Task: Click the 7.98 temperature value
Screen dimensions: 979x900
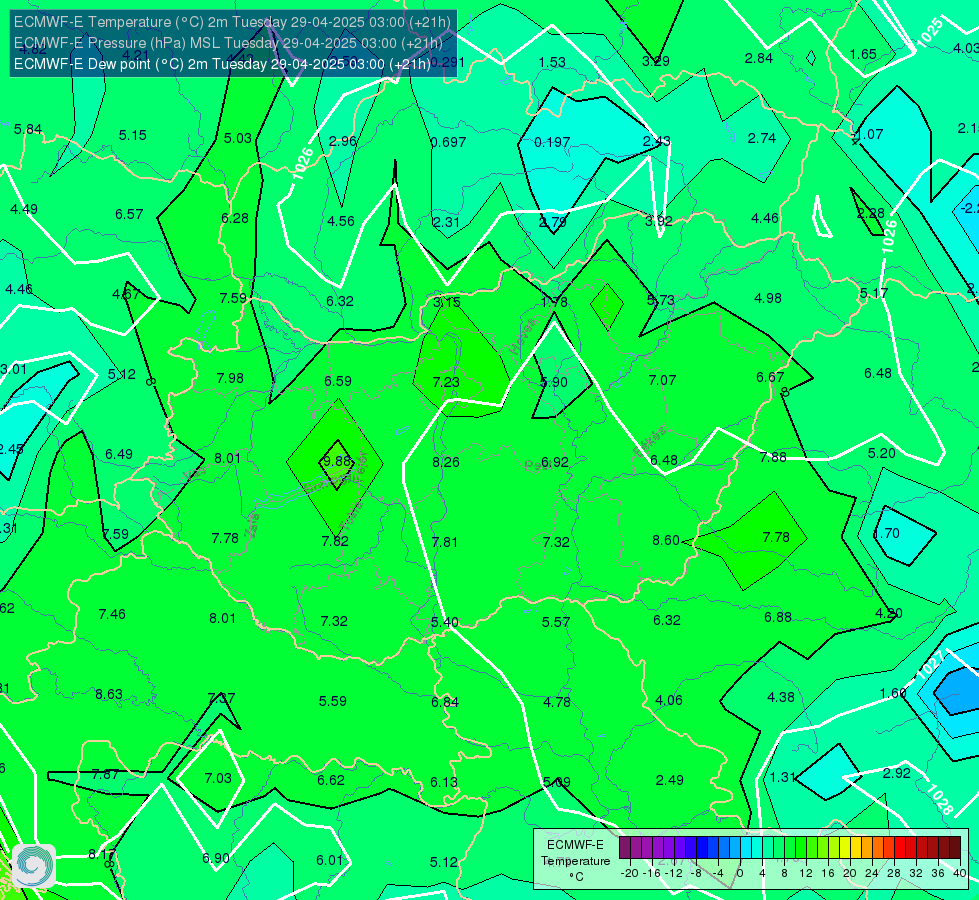Action: (230, 378)
